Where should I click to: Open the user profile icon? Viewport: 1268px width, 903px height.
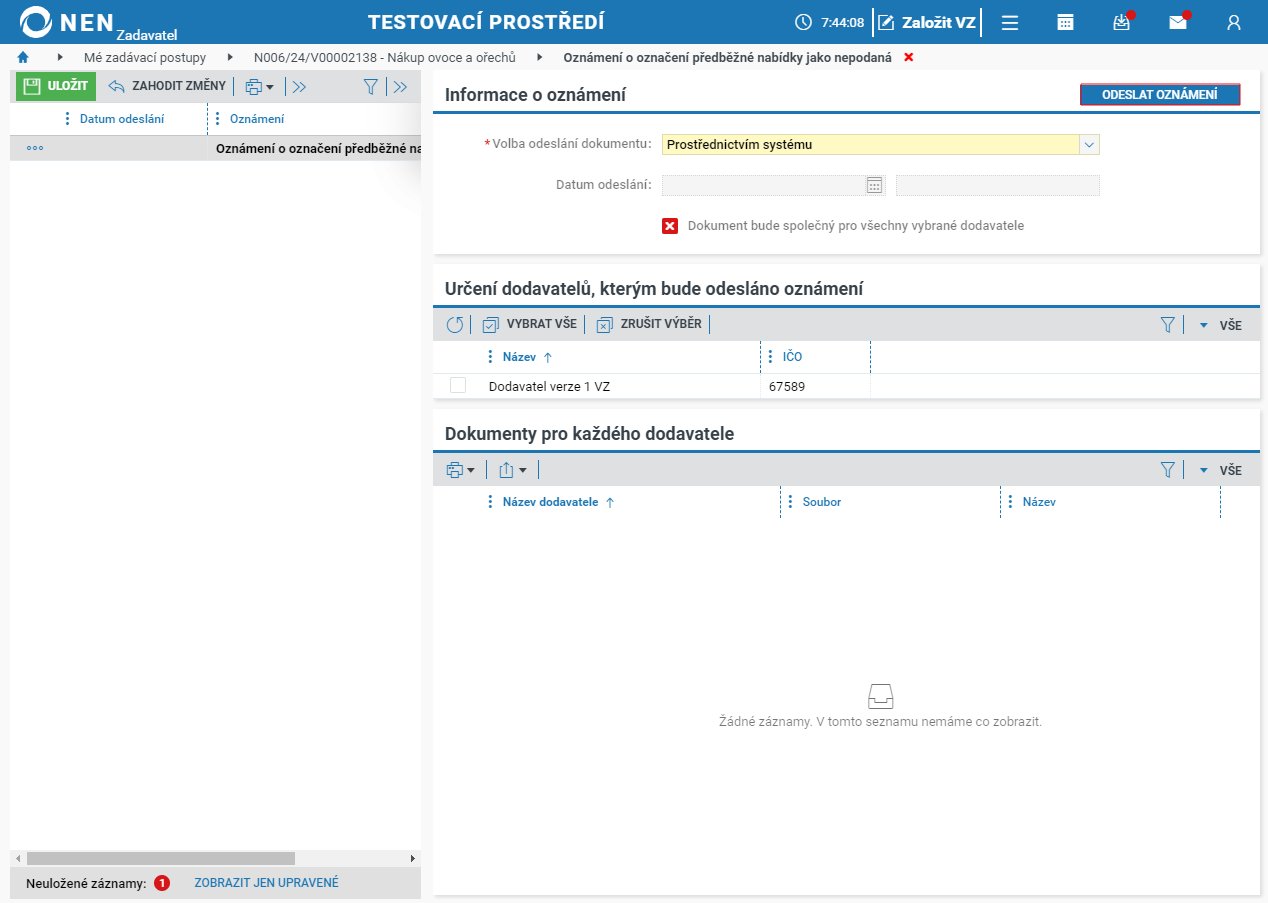(1234, 22)
